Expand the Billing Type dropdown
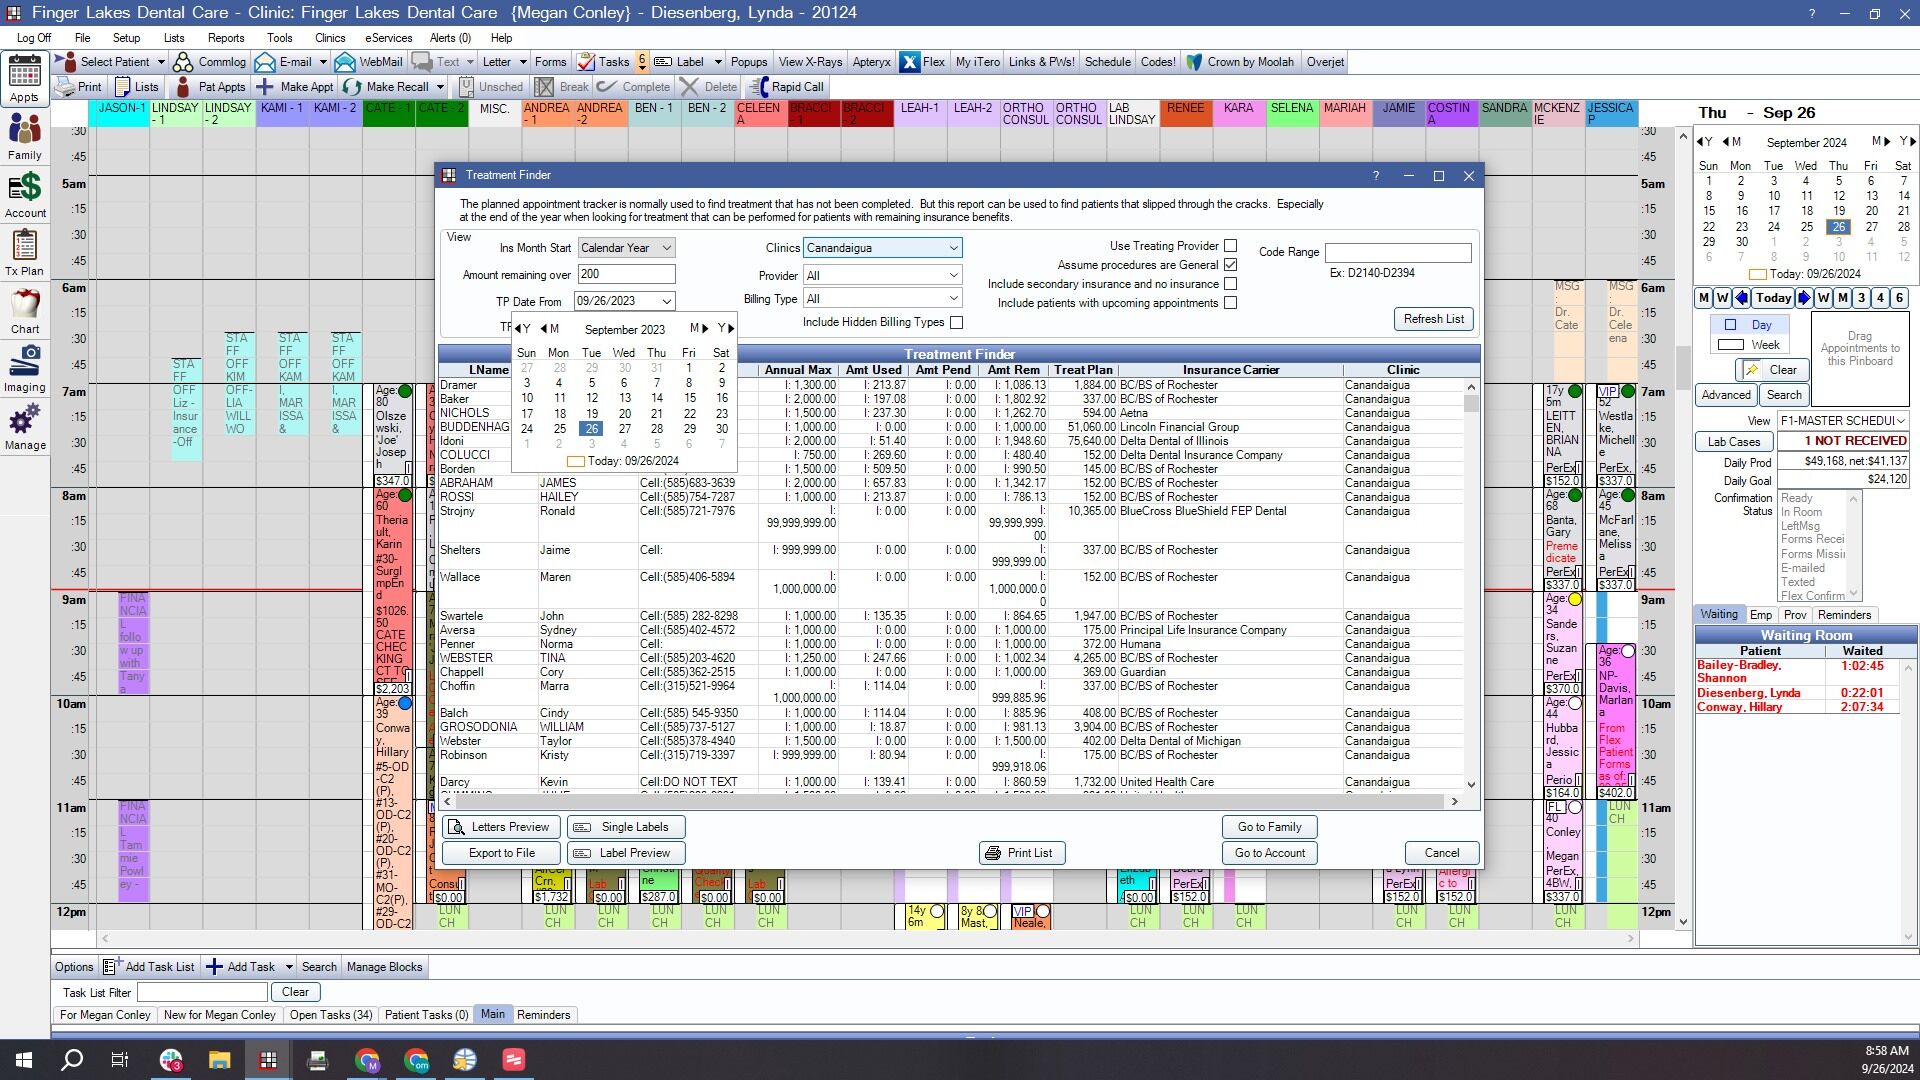Screen dimensions: 1920x1080 click(882, 299)
